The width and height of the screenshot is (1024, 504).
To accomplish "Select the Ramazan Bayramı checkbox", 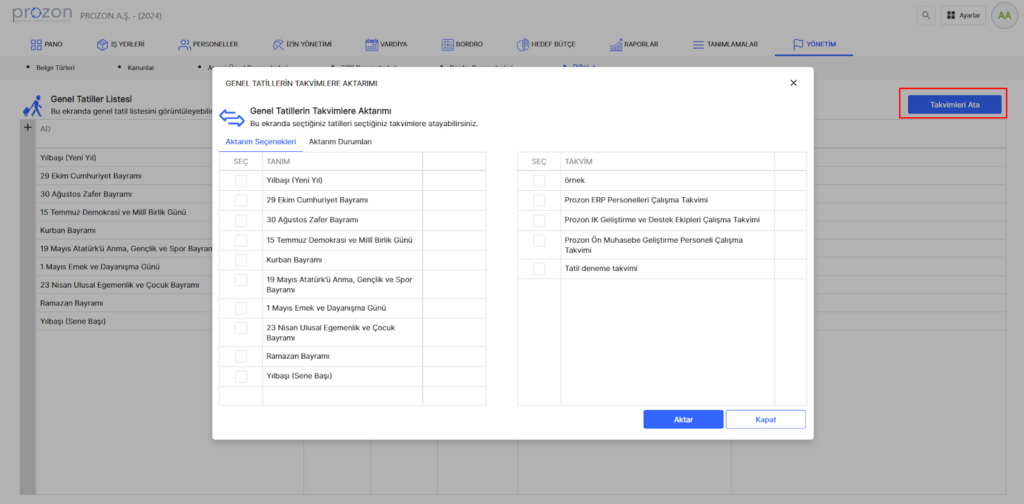I will (x=241, y=356).
